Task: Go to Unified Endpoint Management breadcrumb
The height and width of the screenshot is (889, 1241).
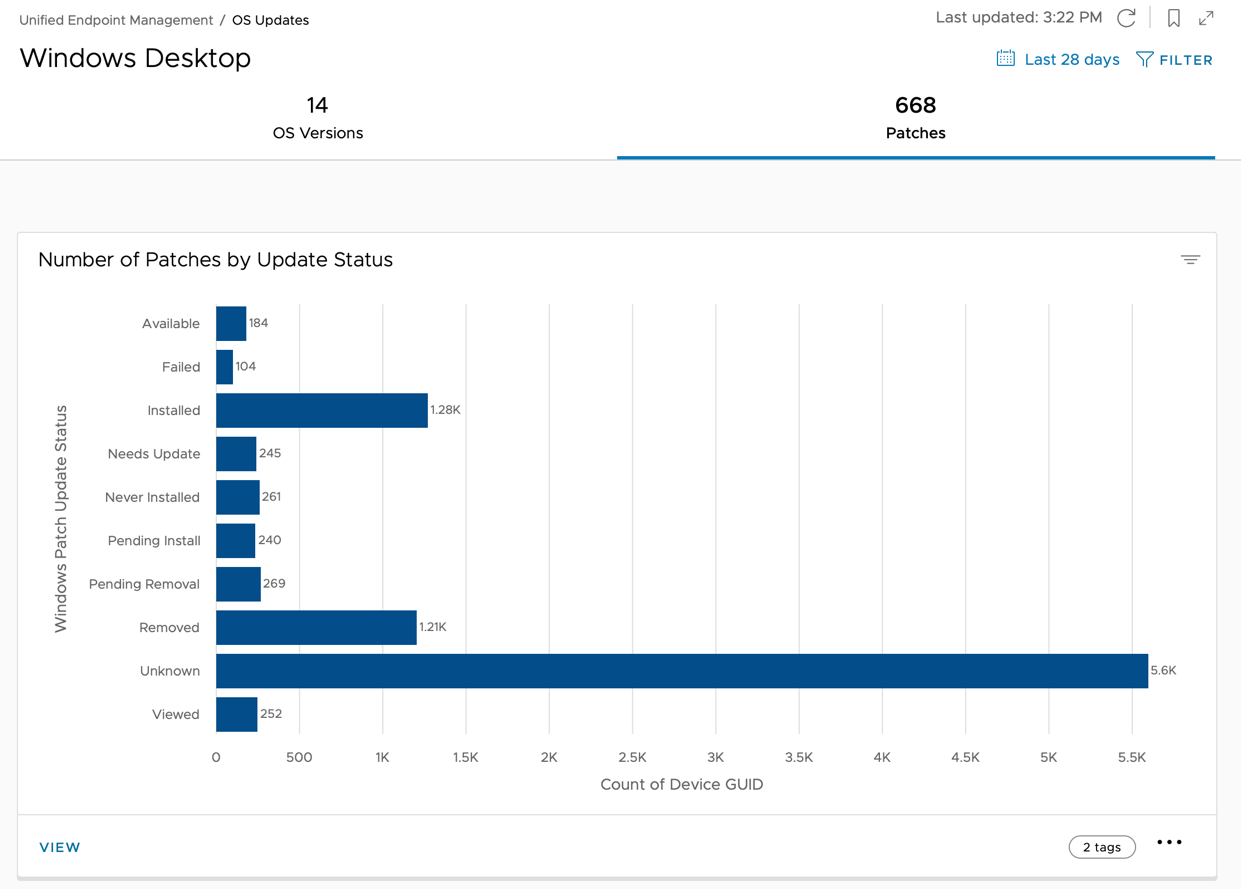Action: [x=116, y=20]
